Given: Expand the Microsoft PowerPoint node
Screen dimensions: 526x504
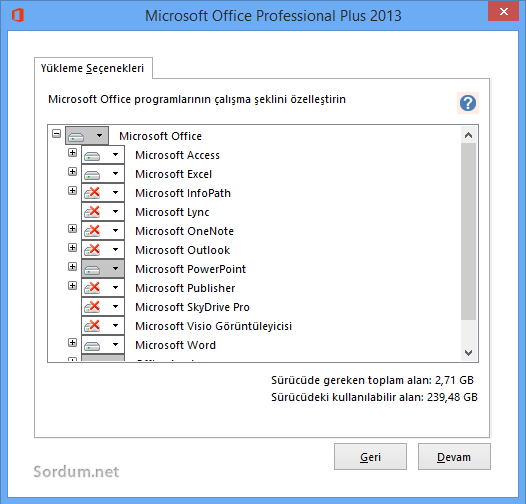Looking at the screenshot, I should click(x=72, y=266).
